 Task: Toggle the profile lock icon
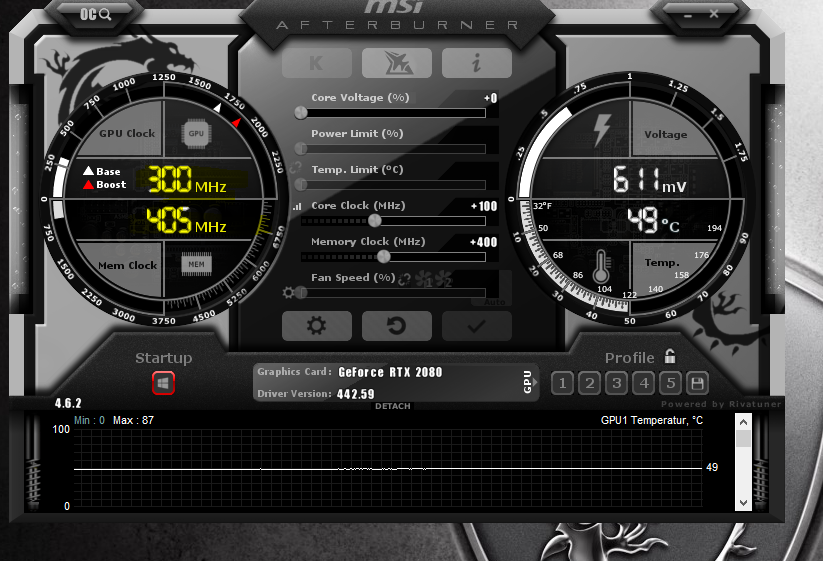pos(670,356)
